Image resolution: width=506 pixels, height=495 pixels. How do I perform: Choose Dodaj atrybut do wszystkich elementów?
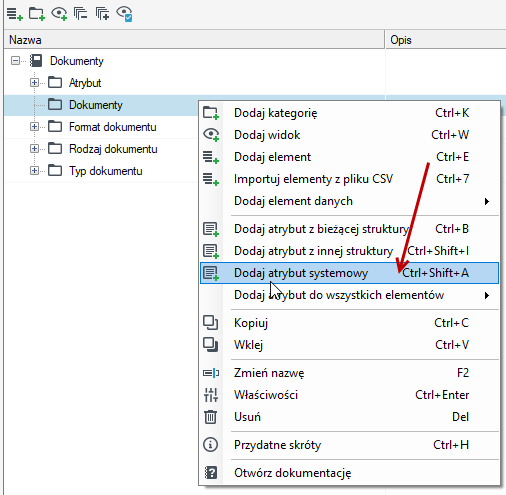[349, 295]
